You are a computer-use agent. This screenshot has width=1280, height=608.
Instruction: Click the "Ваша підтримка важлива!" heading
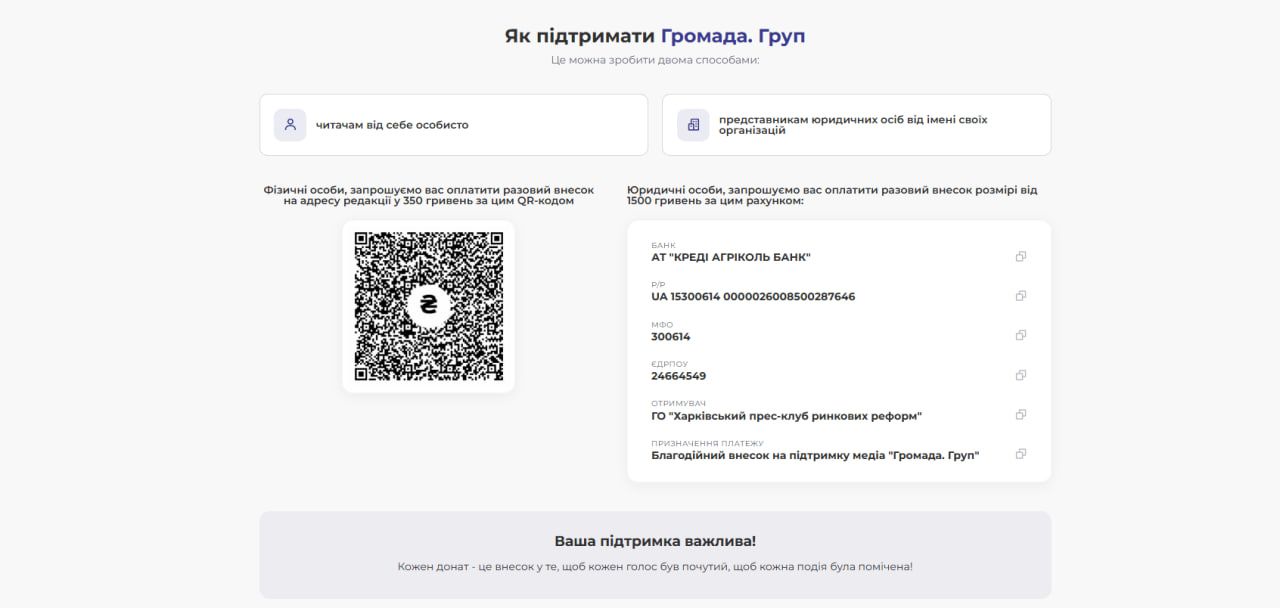point(655,541)
